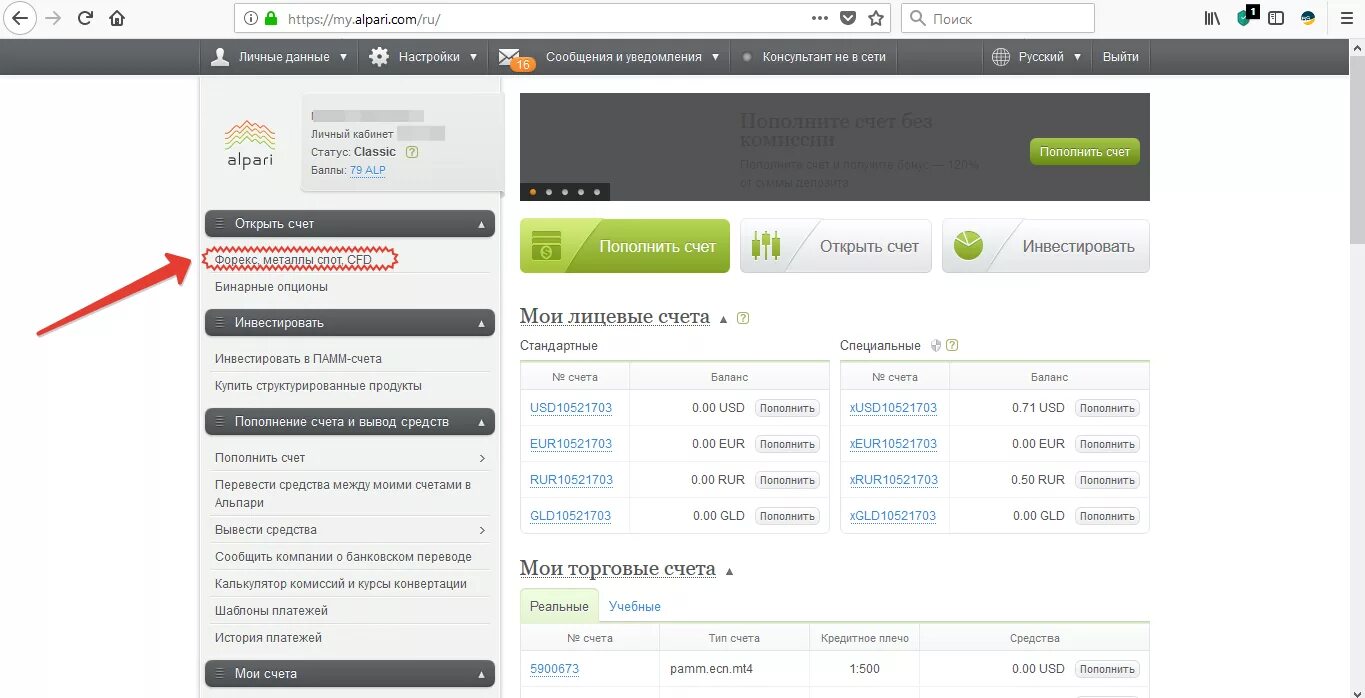The width and height of the screenshot is (1365, 698).
Task: Open Инвестировать в ПАММ-счета
Action: coord(298,358)
